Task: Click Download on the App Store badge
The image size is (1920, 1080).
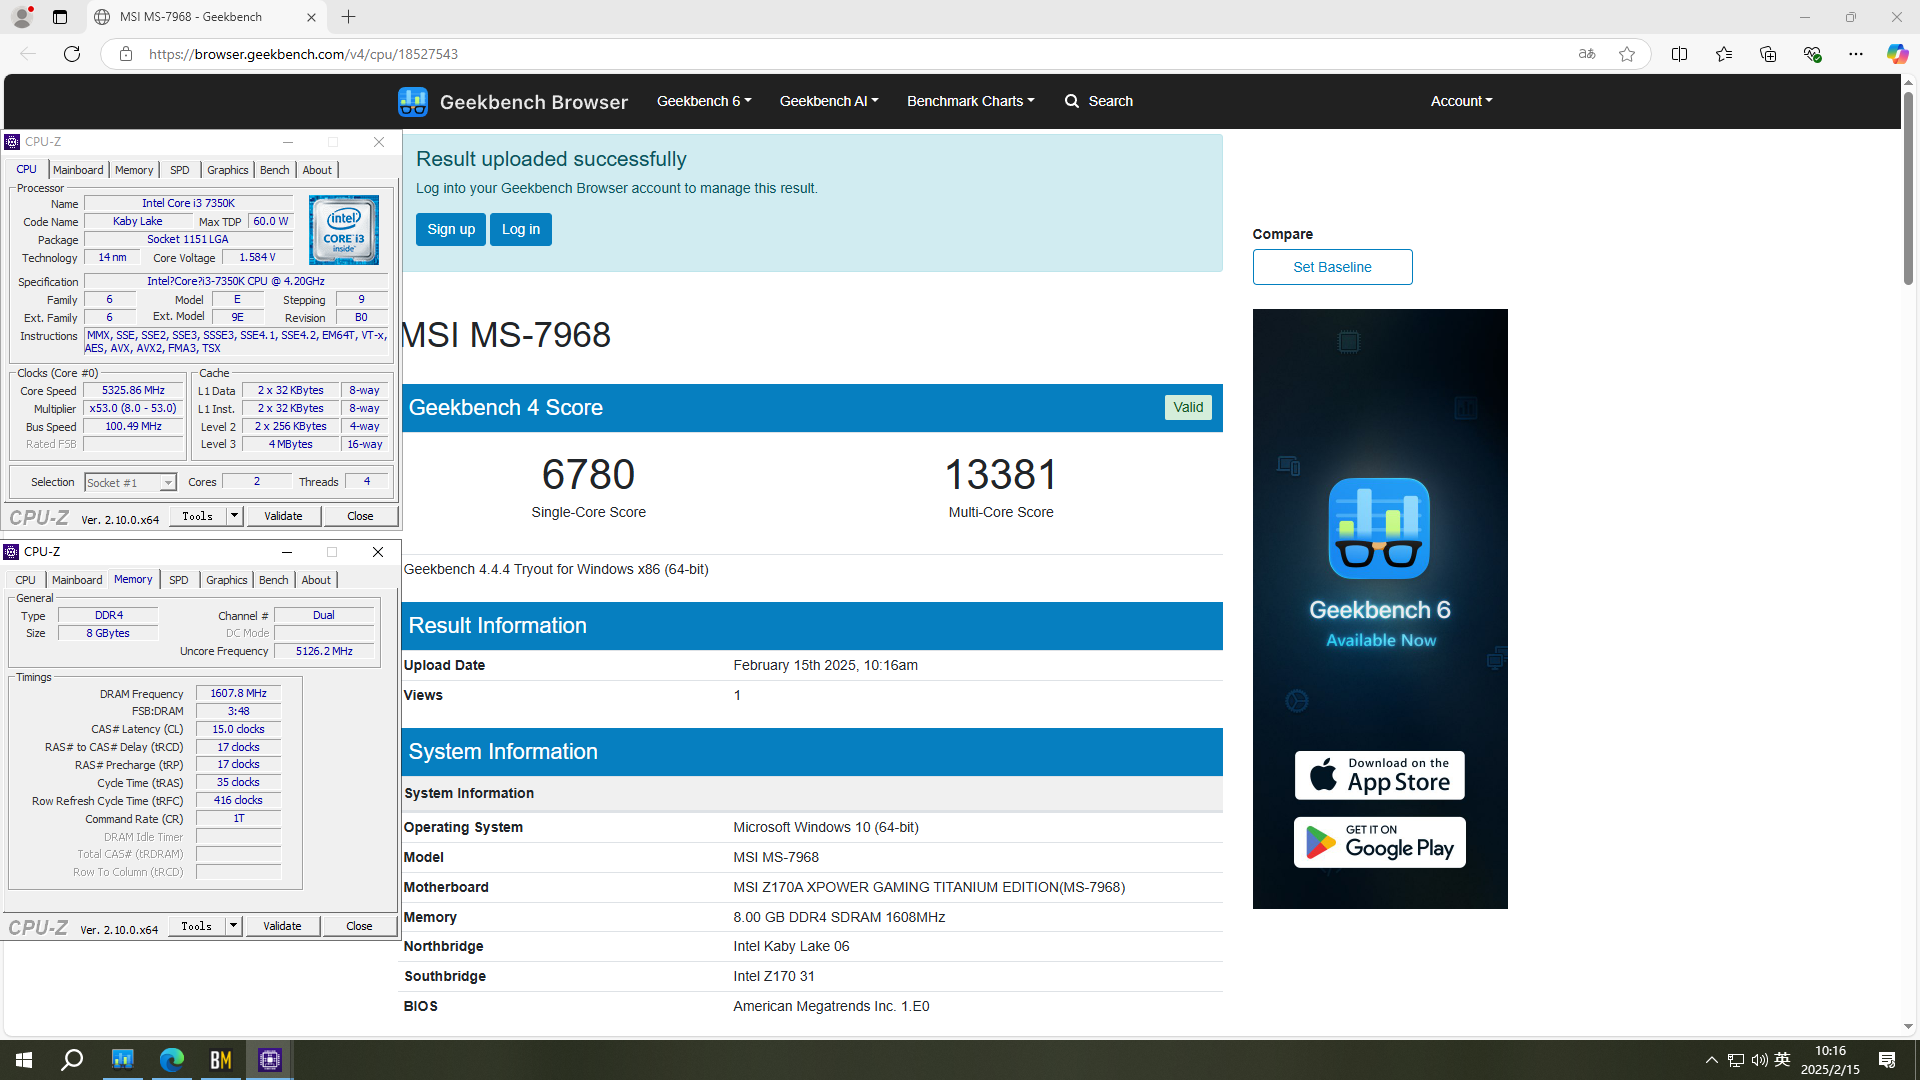Action: [x=1379, y=775]
